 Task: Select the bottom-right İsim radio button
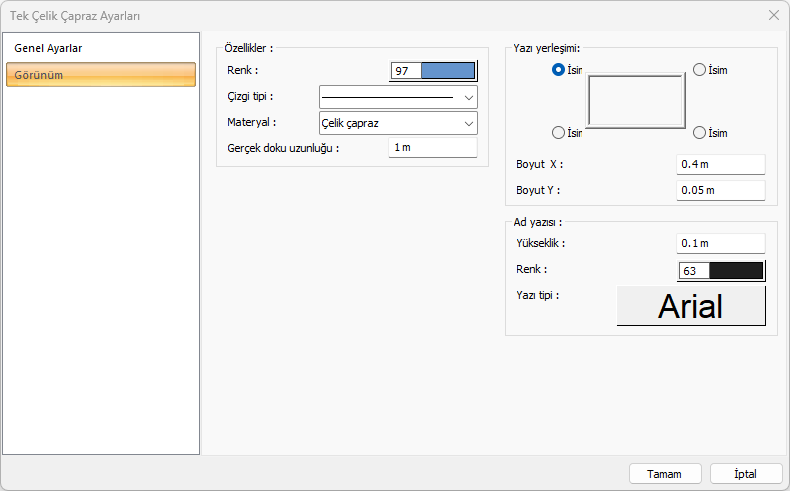pyautogui.click(x=699, y=133)
